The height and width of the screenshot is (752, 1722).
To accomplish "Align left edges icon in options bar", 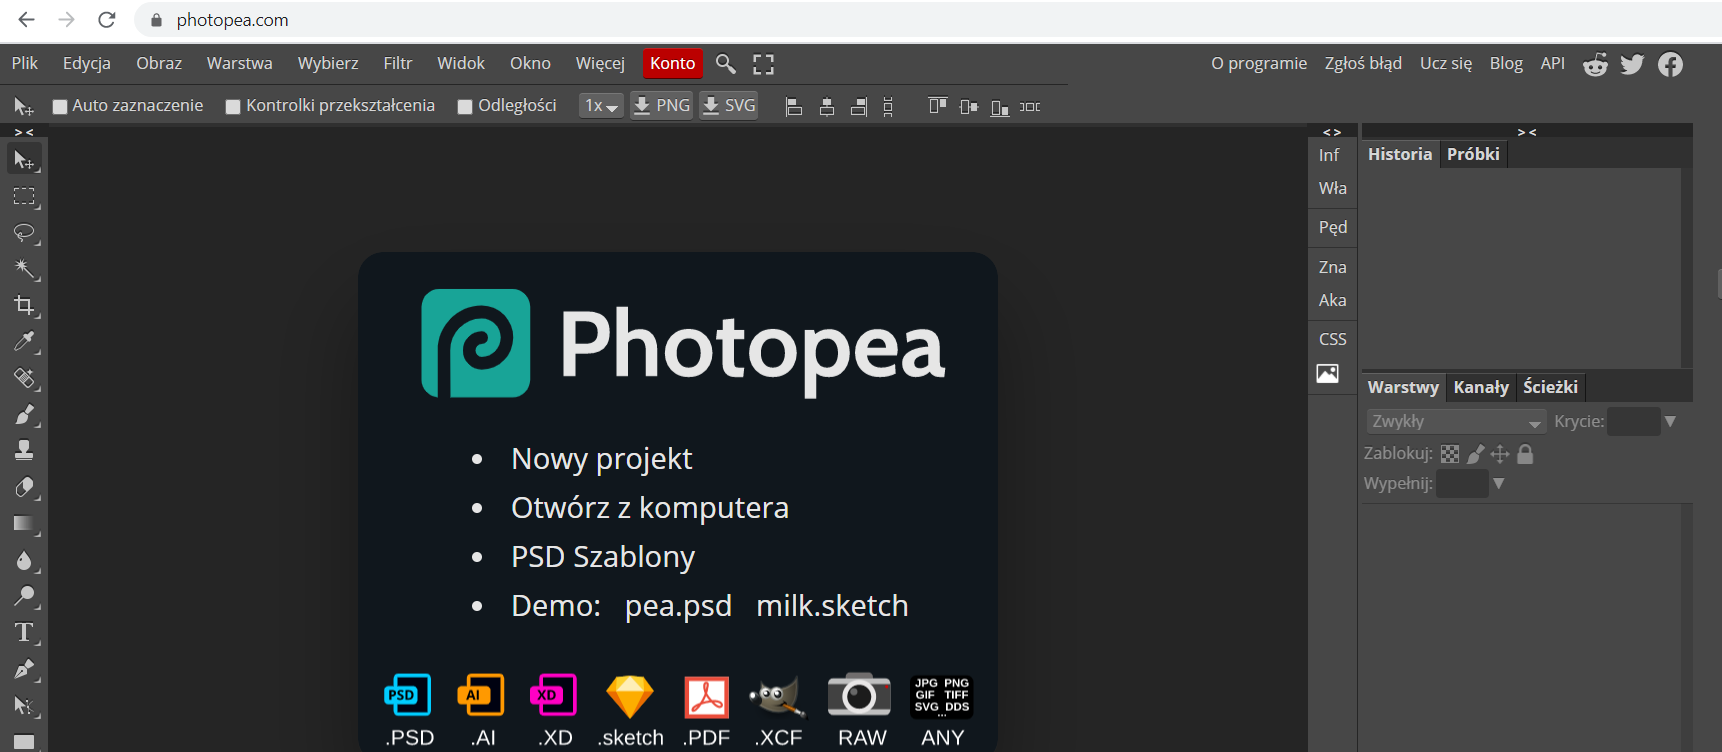I will pyautogui.click(x=794, y=107).
